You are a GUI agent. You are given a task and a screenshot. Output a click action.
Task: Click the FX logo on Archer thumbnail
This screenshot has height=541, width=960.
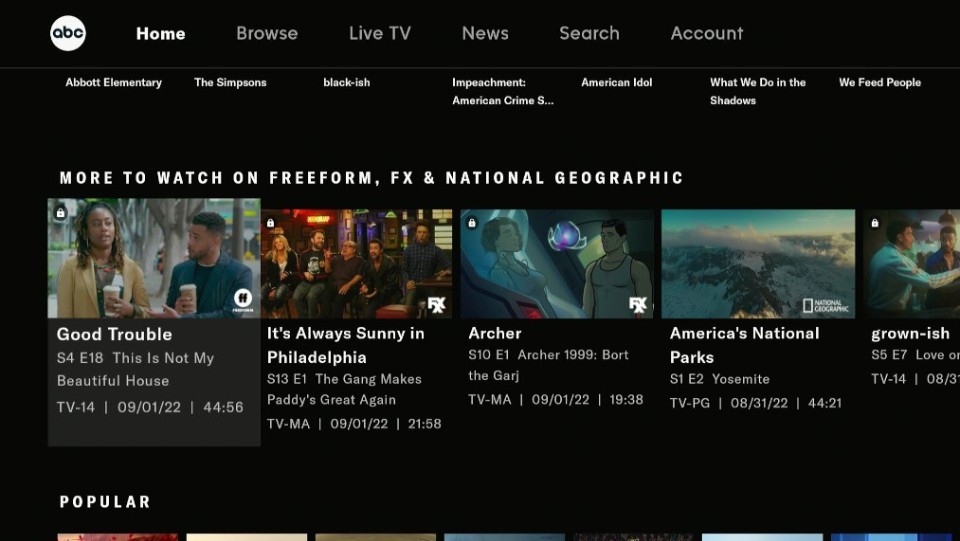[637, 305]
